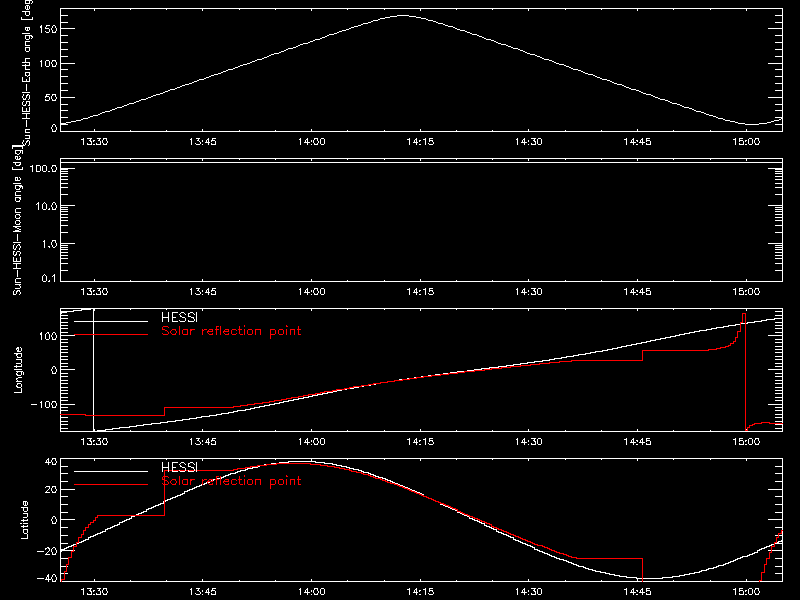Click 0.1 tick on Moon angle axis
Screen dimensions: 800x600
pyautogui.click(x=49, y=278)
